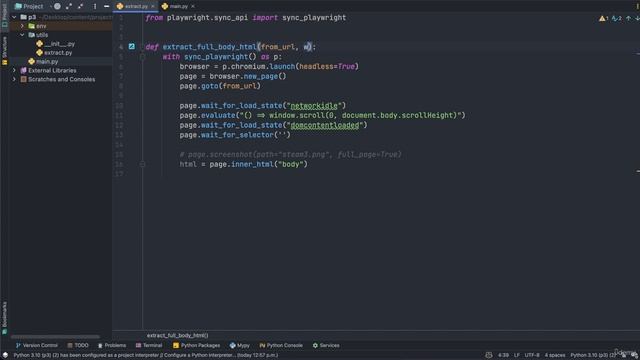This screenshot has height=360, width=640.
Task: Expand Scratches and Consoles node
Action: (14, 79)
